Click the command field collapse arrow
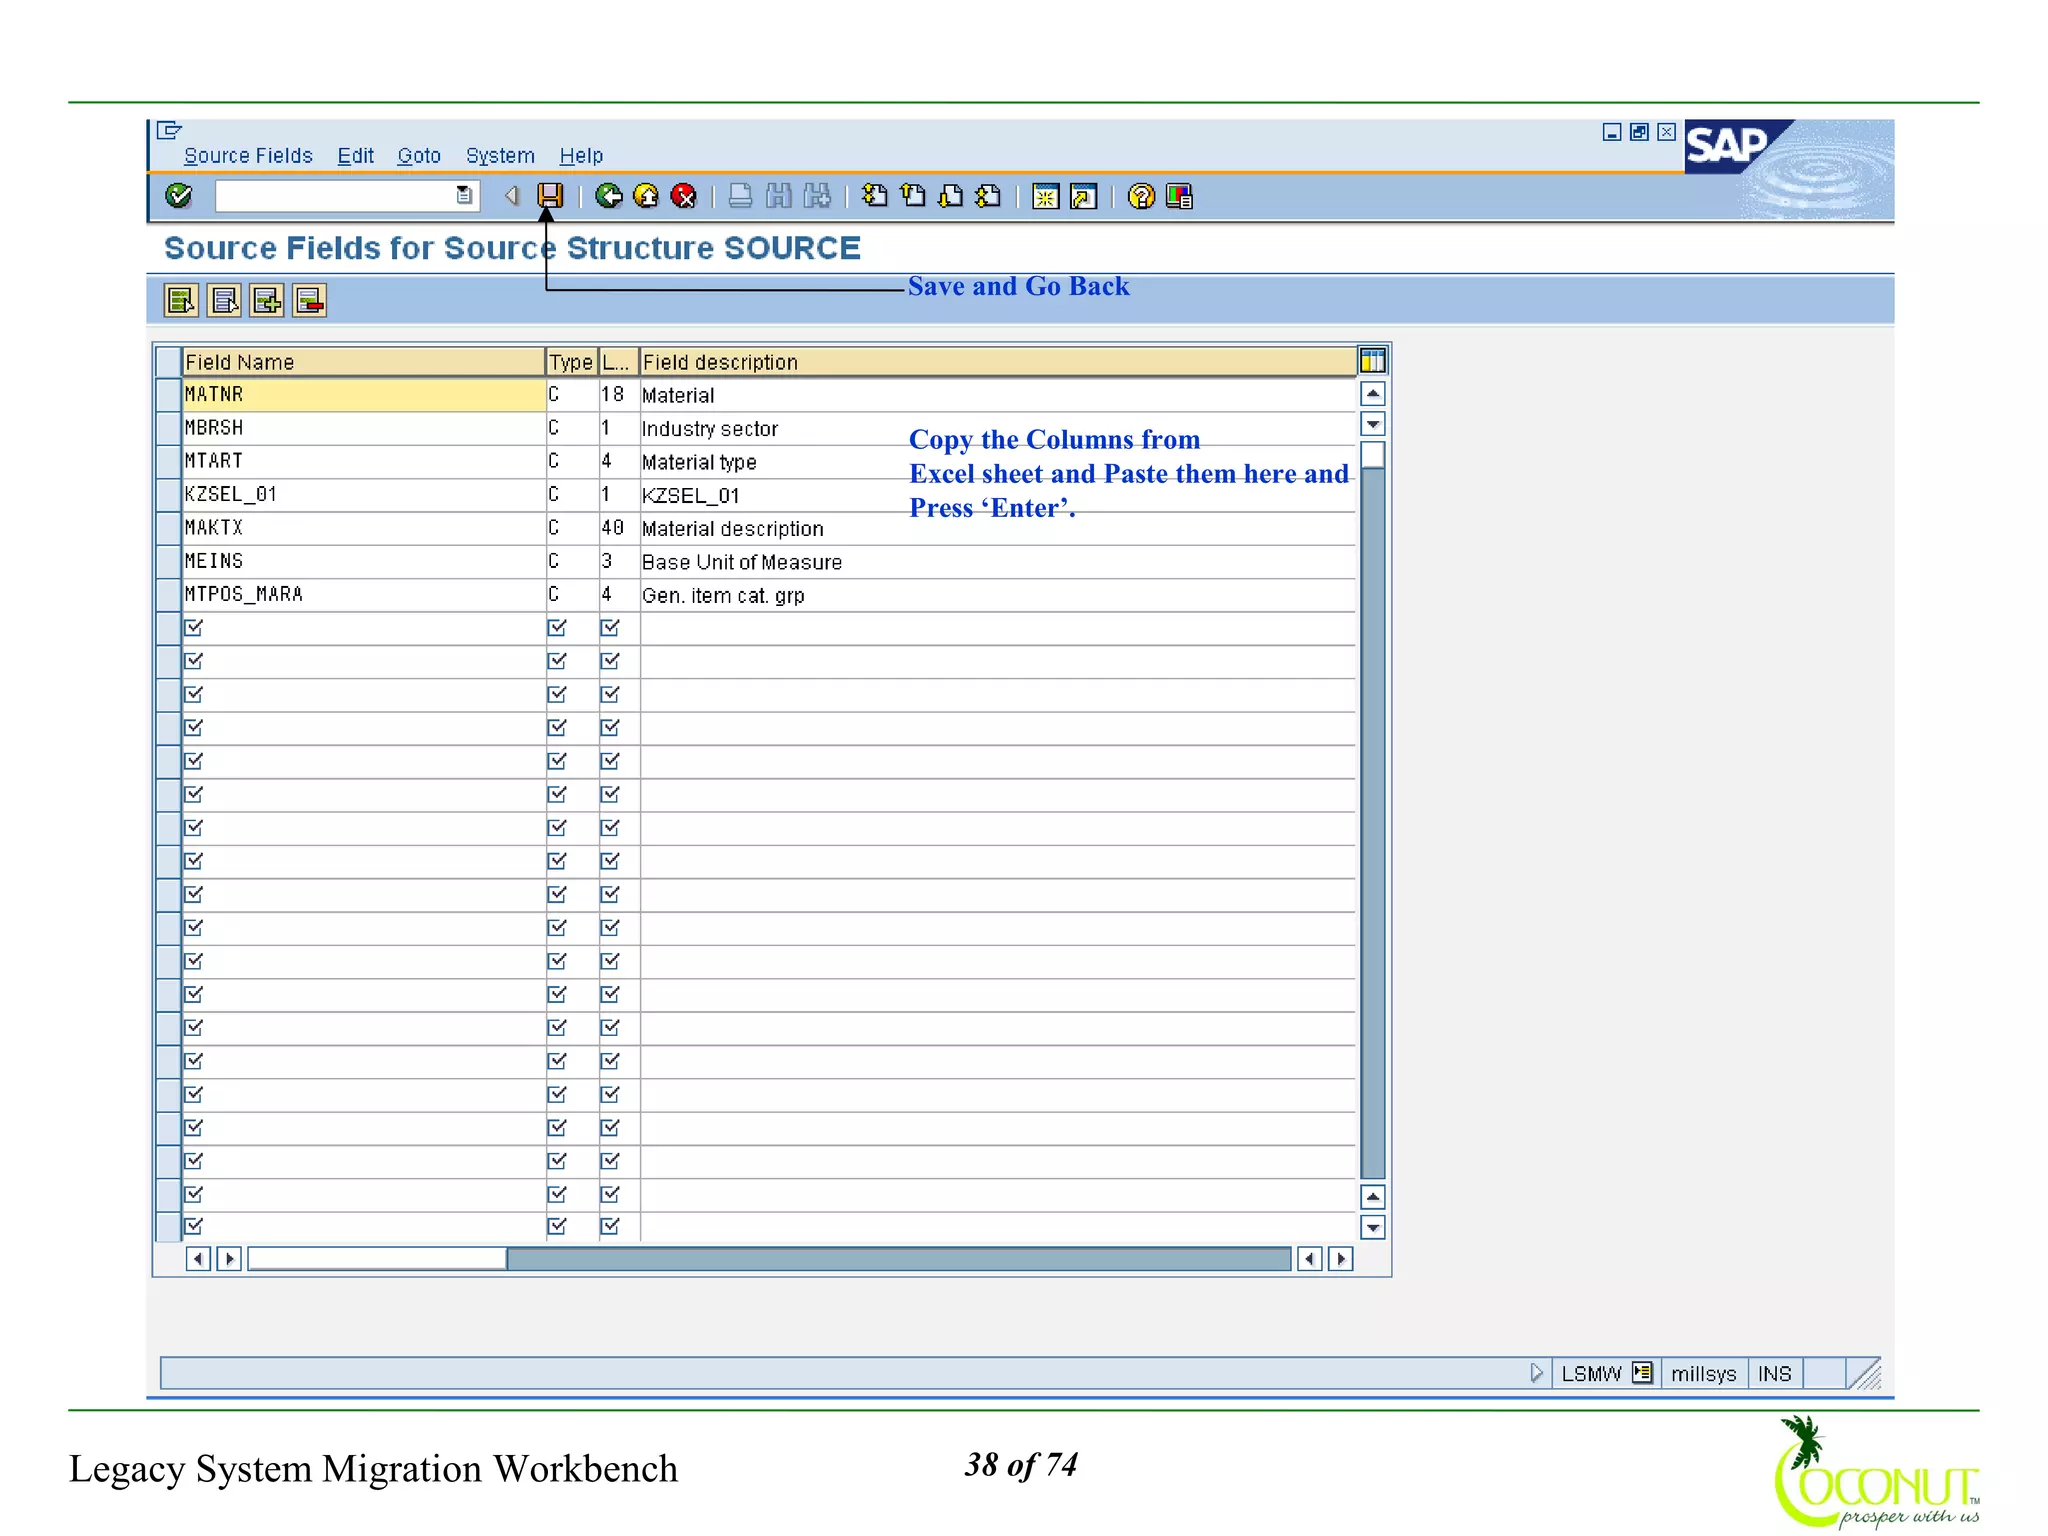Viewport: 2048px width, 1536px height. pos(511,196)
